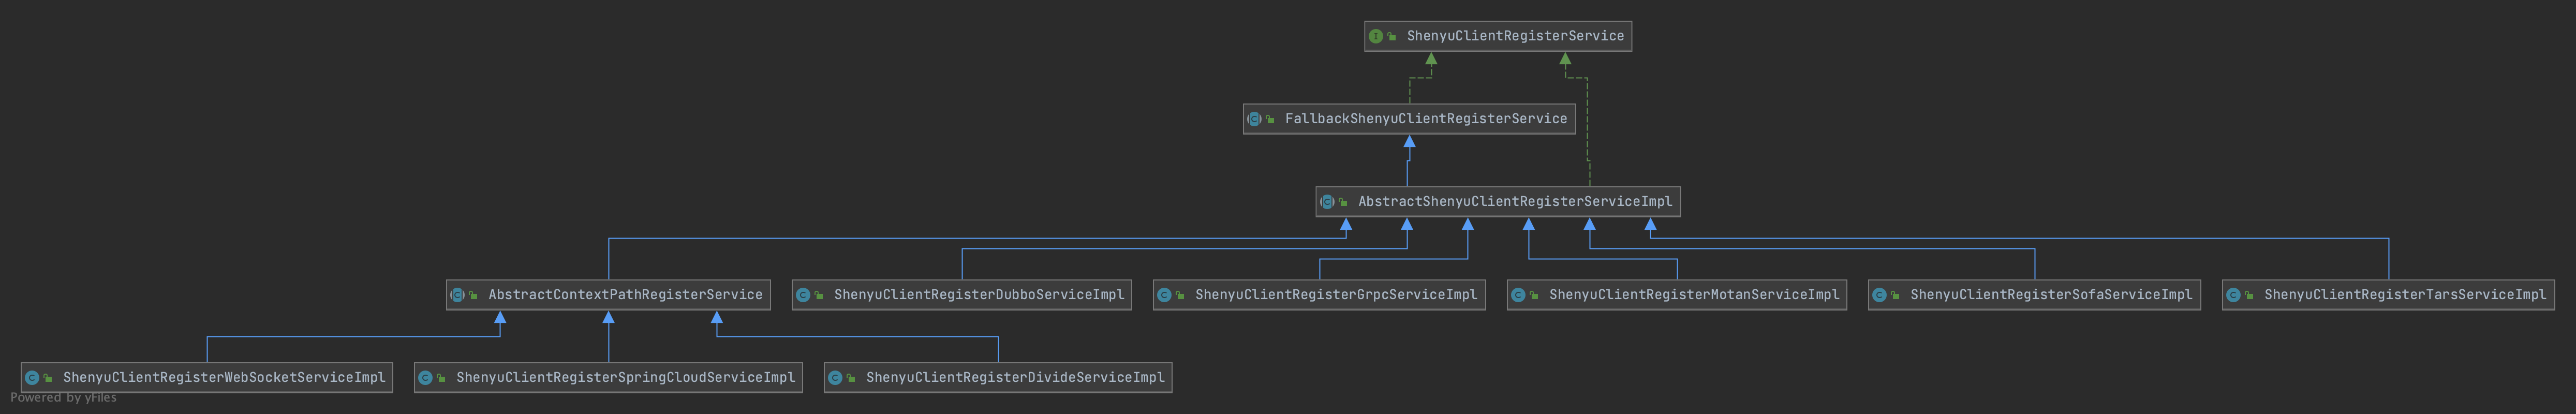Click the class icon of ShenyuClientRegisterSpringCloudServiceImpl

tap(425, 378)
